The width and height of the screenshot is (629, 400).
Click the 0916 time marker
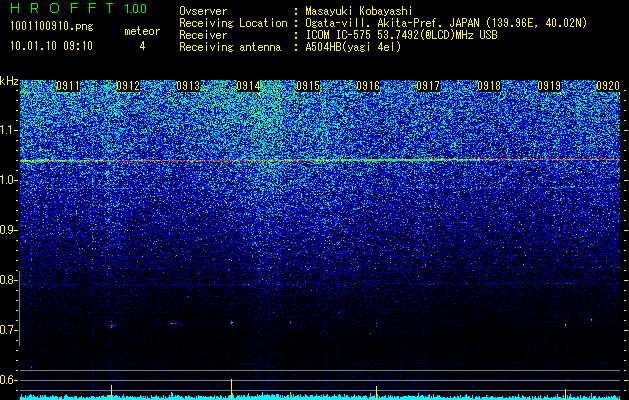point(368,86)
